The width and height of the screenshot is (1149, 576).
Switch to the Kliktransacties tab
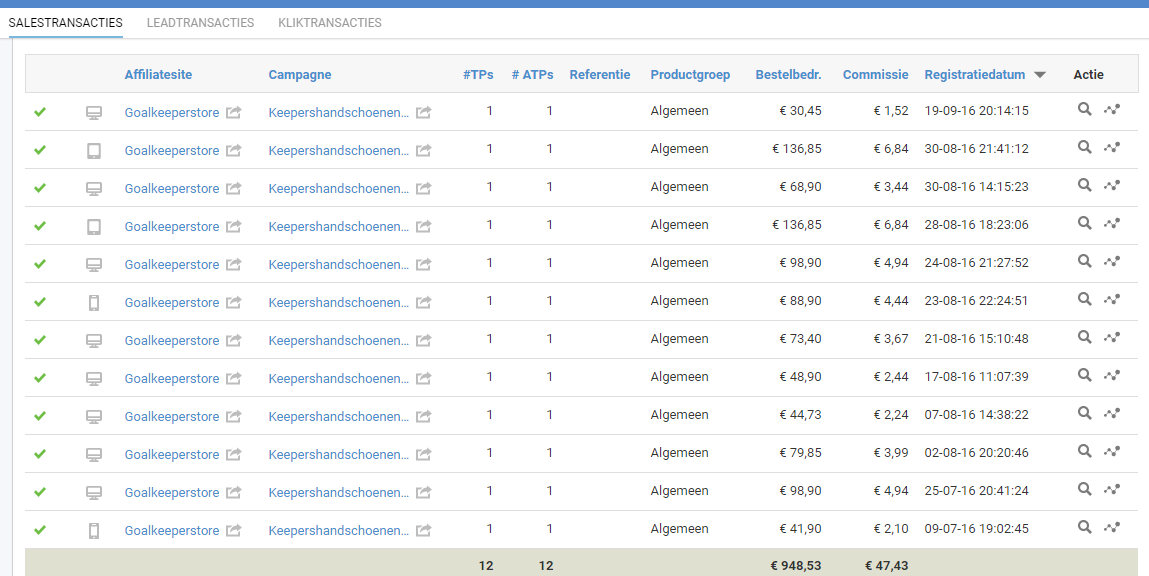tap(330, 23)
